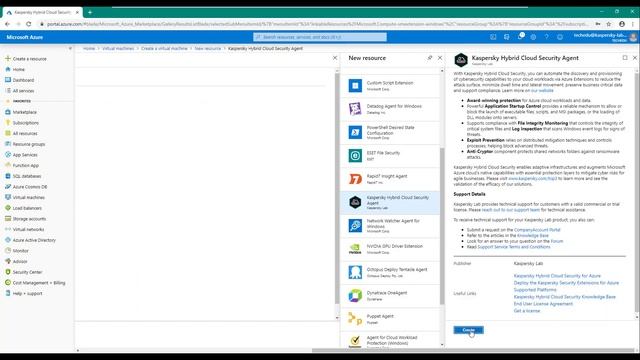
Task: Click Create a virtual machine breadcrumb
Action: tap(164, 48)
